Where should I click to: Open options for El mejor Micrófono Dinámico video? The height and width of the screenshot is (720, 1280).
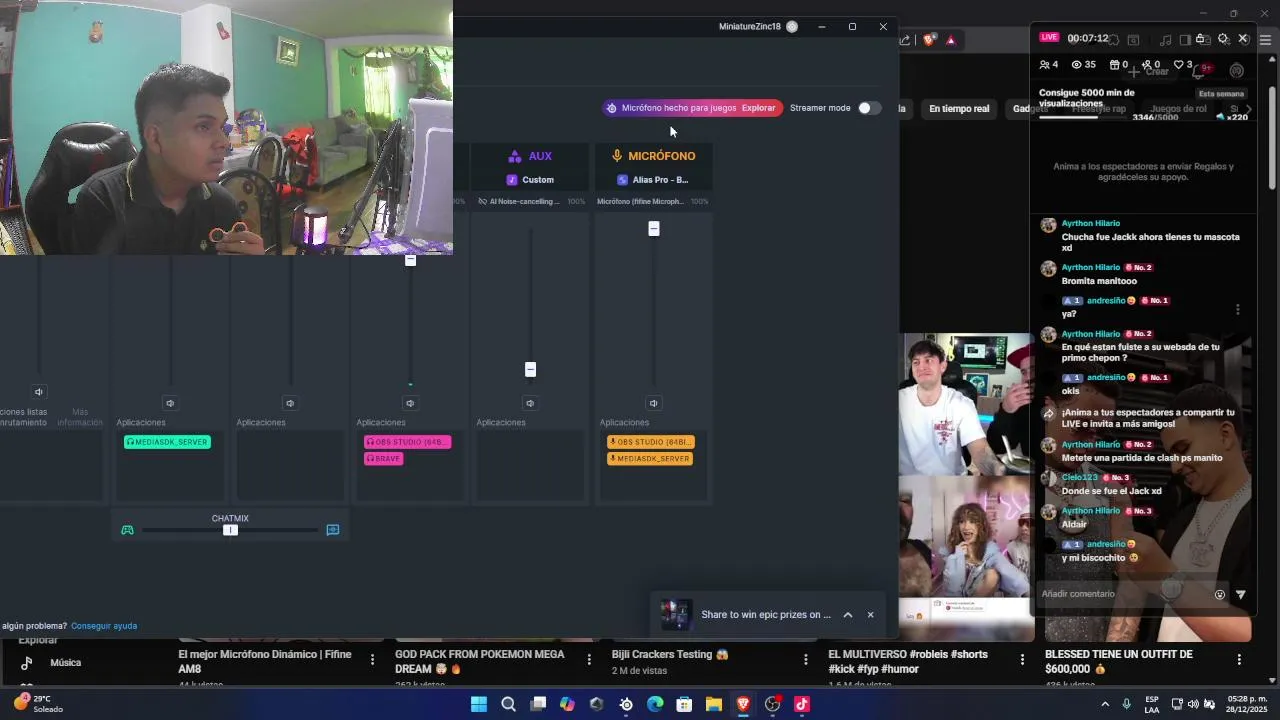click(372, 660)
